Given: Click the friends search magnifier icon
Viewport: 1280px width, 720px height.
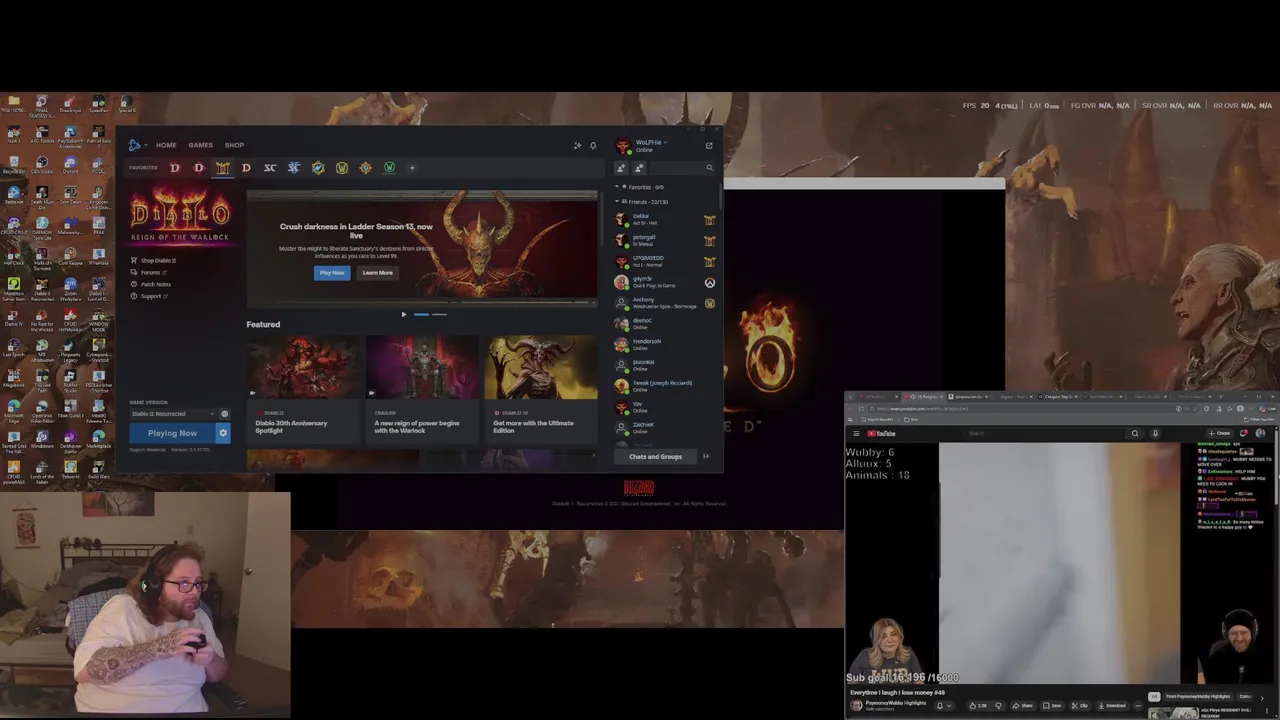Looking at the screenshot, I should (709, 168).
